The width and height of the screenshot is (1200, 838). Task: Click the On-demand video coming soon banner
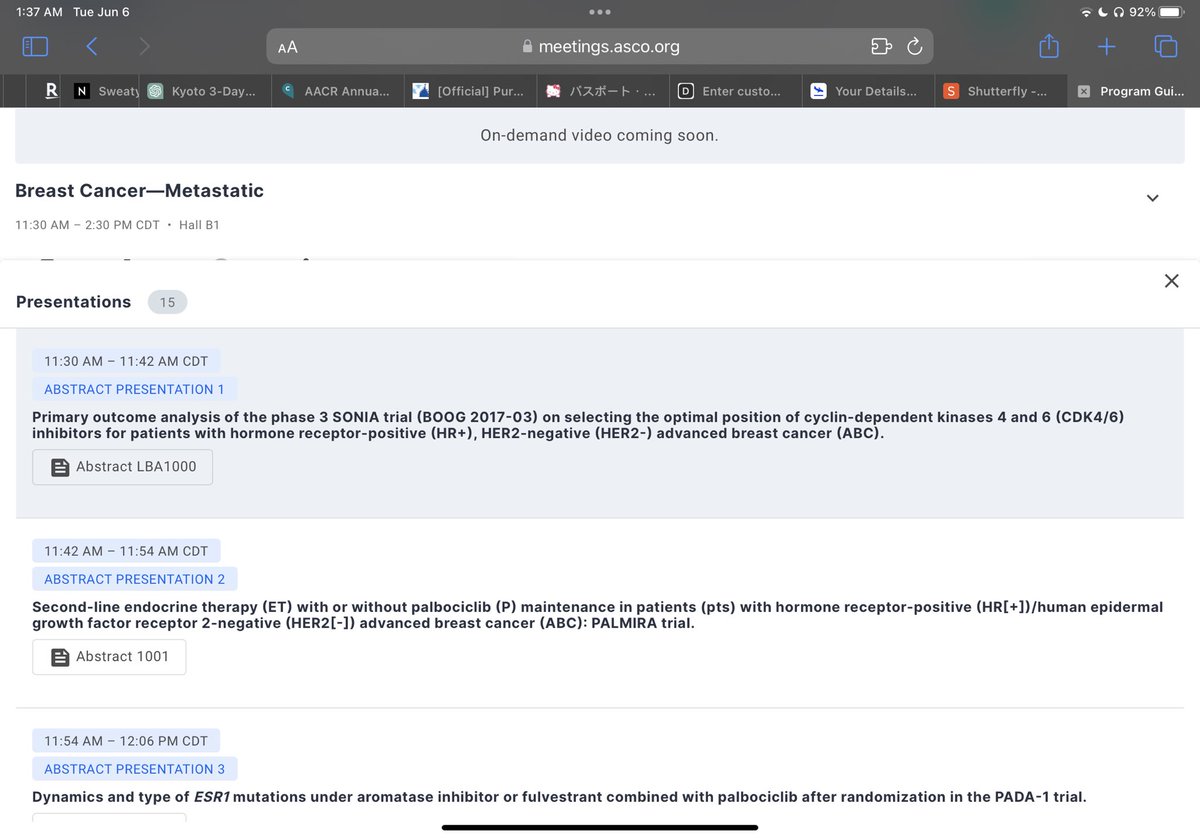pos(599,135)
